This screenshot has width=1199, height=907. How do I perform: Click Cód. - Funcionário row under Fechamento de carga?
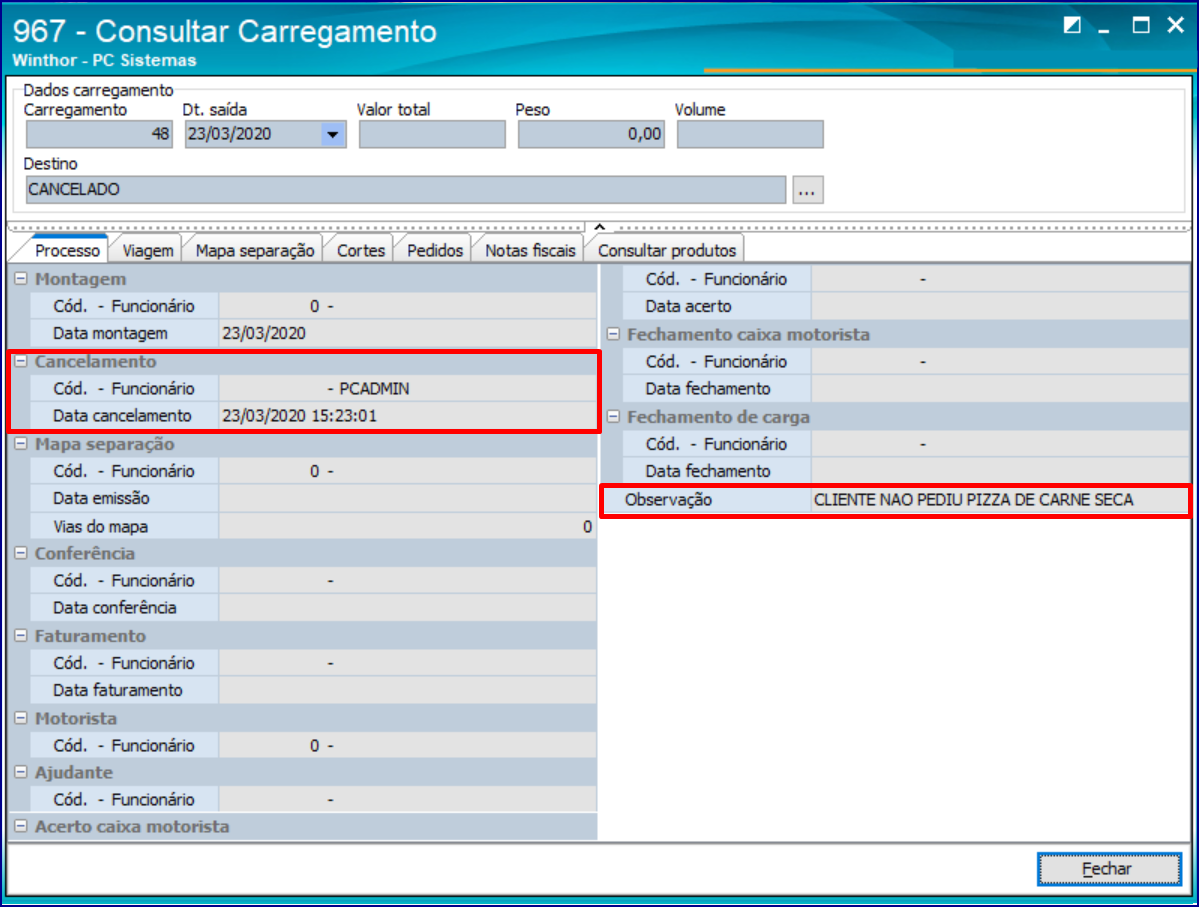906,444
